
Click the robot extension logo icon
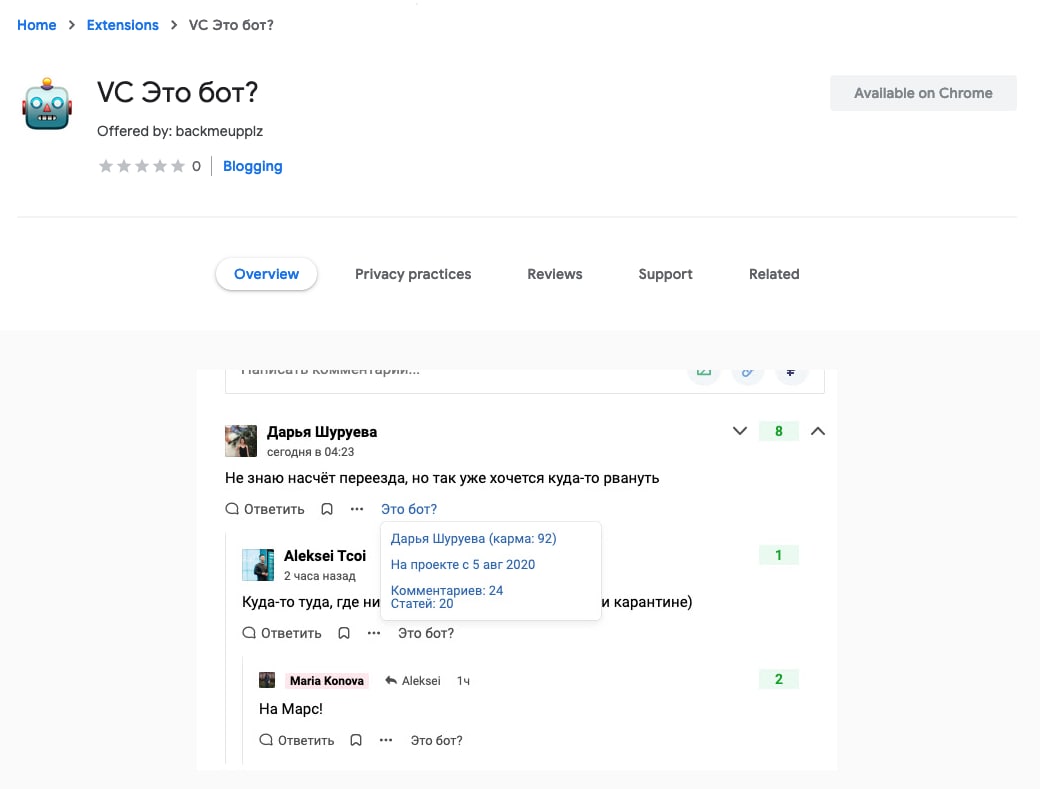pyautogui.click(x=46, y=104)
